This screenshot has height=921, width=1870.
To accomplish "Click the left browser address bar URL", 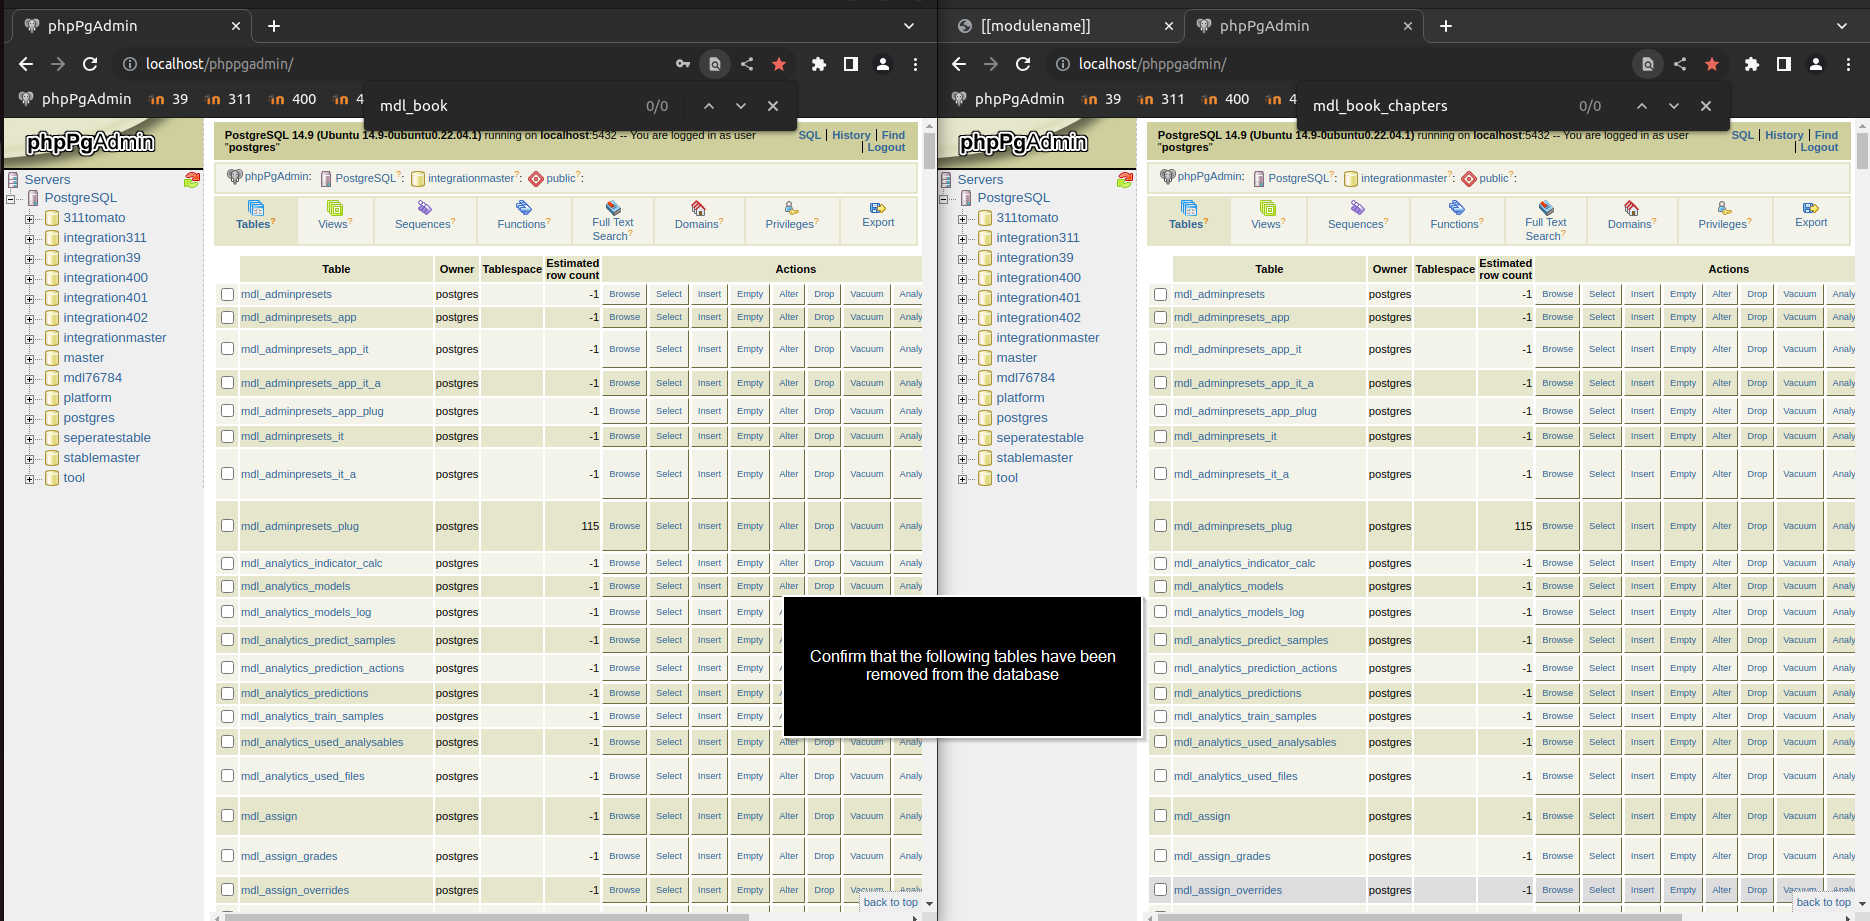I will 219,64.
